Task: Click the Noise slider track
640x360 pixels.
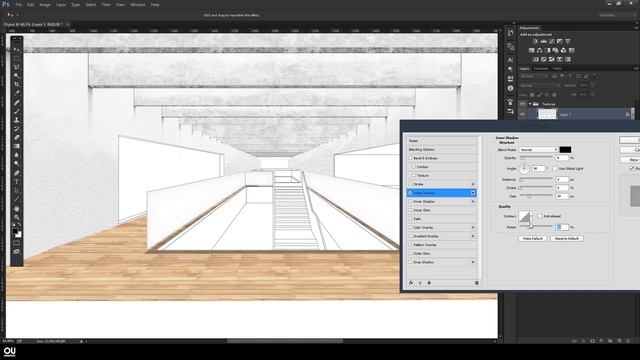Action: point(536,227)
